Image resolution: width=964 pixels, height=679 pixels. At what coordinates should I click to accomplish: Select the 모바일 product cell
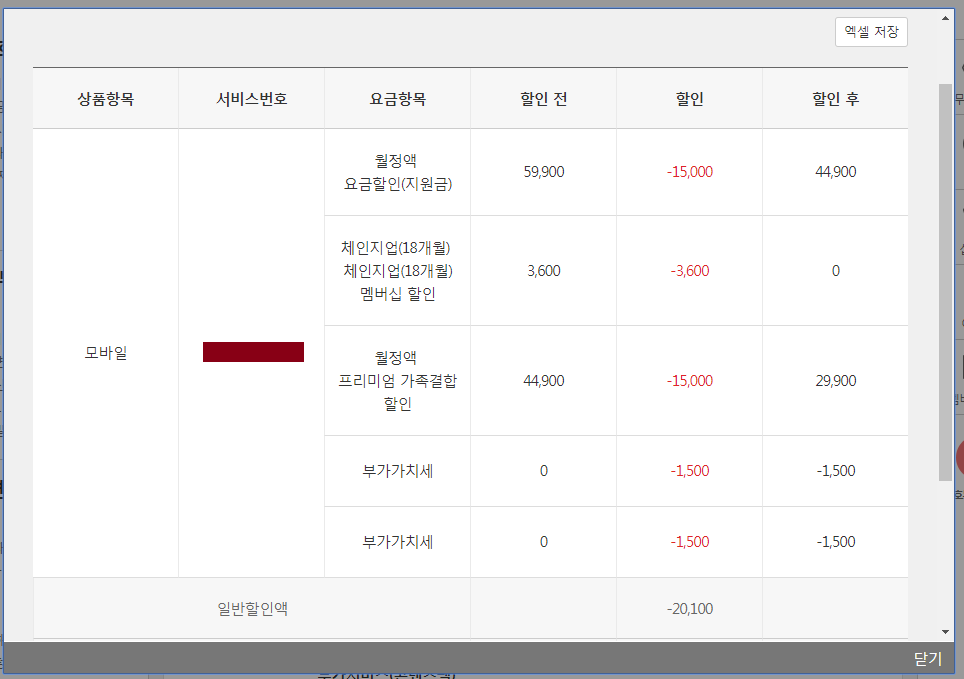[x=106, y=353]
